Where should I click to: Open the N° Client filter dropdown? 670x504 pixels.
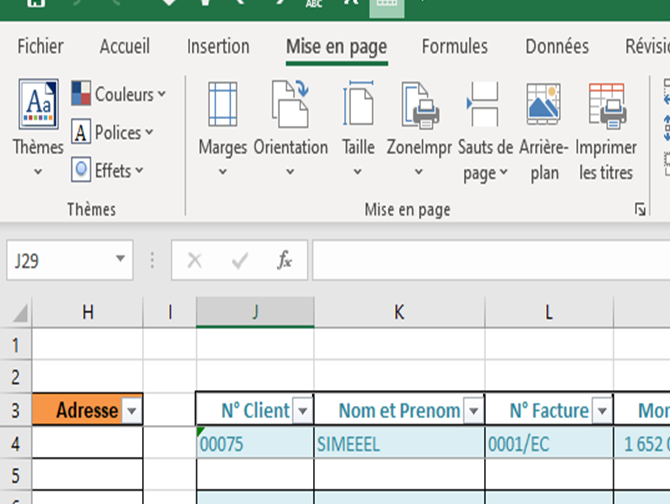click(303, 410)
